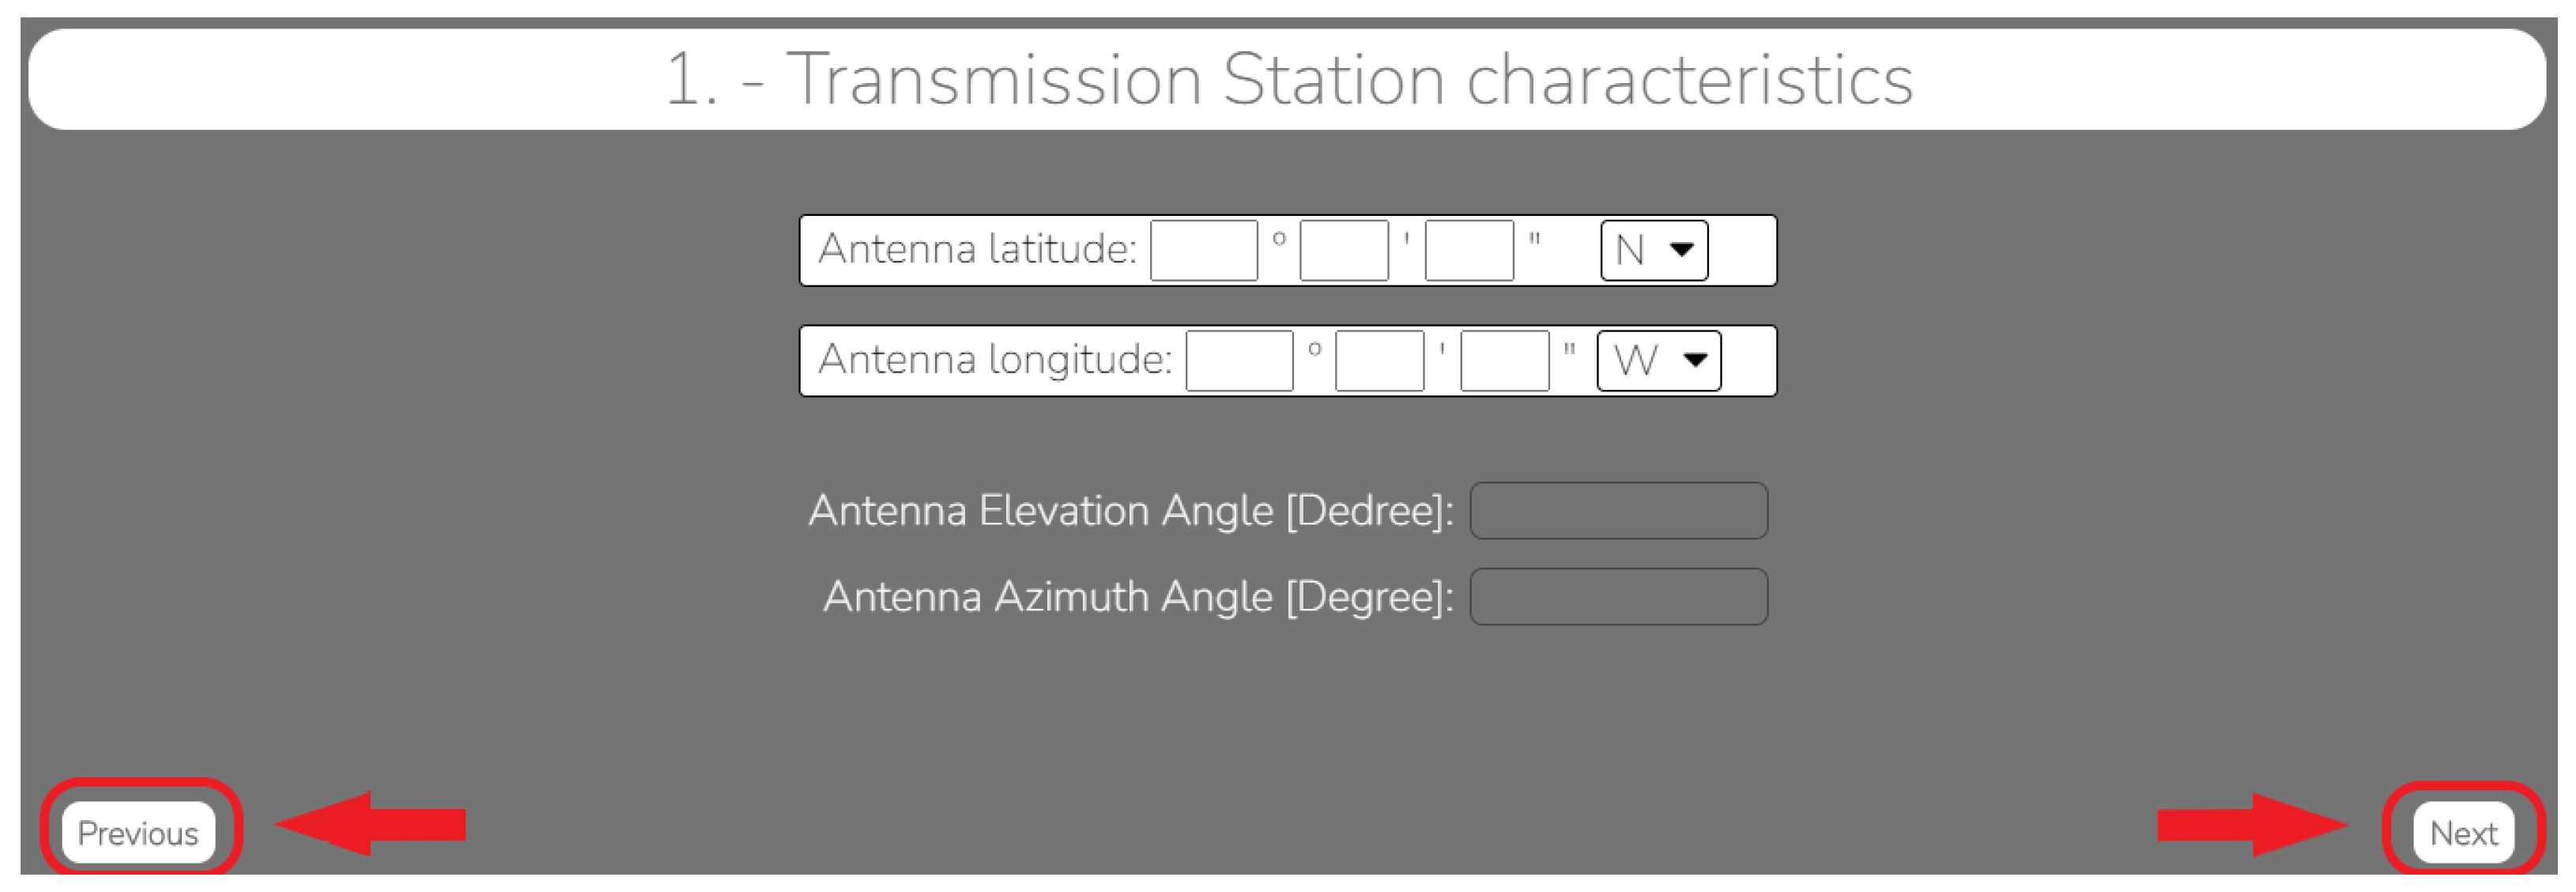This screenshot has width=2576, height=892.
Task: Click the "Antenna latitude:" label
Action: tap(977, 249)
